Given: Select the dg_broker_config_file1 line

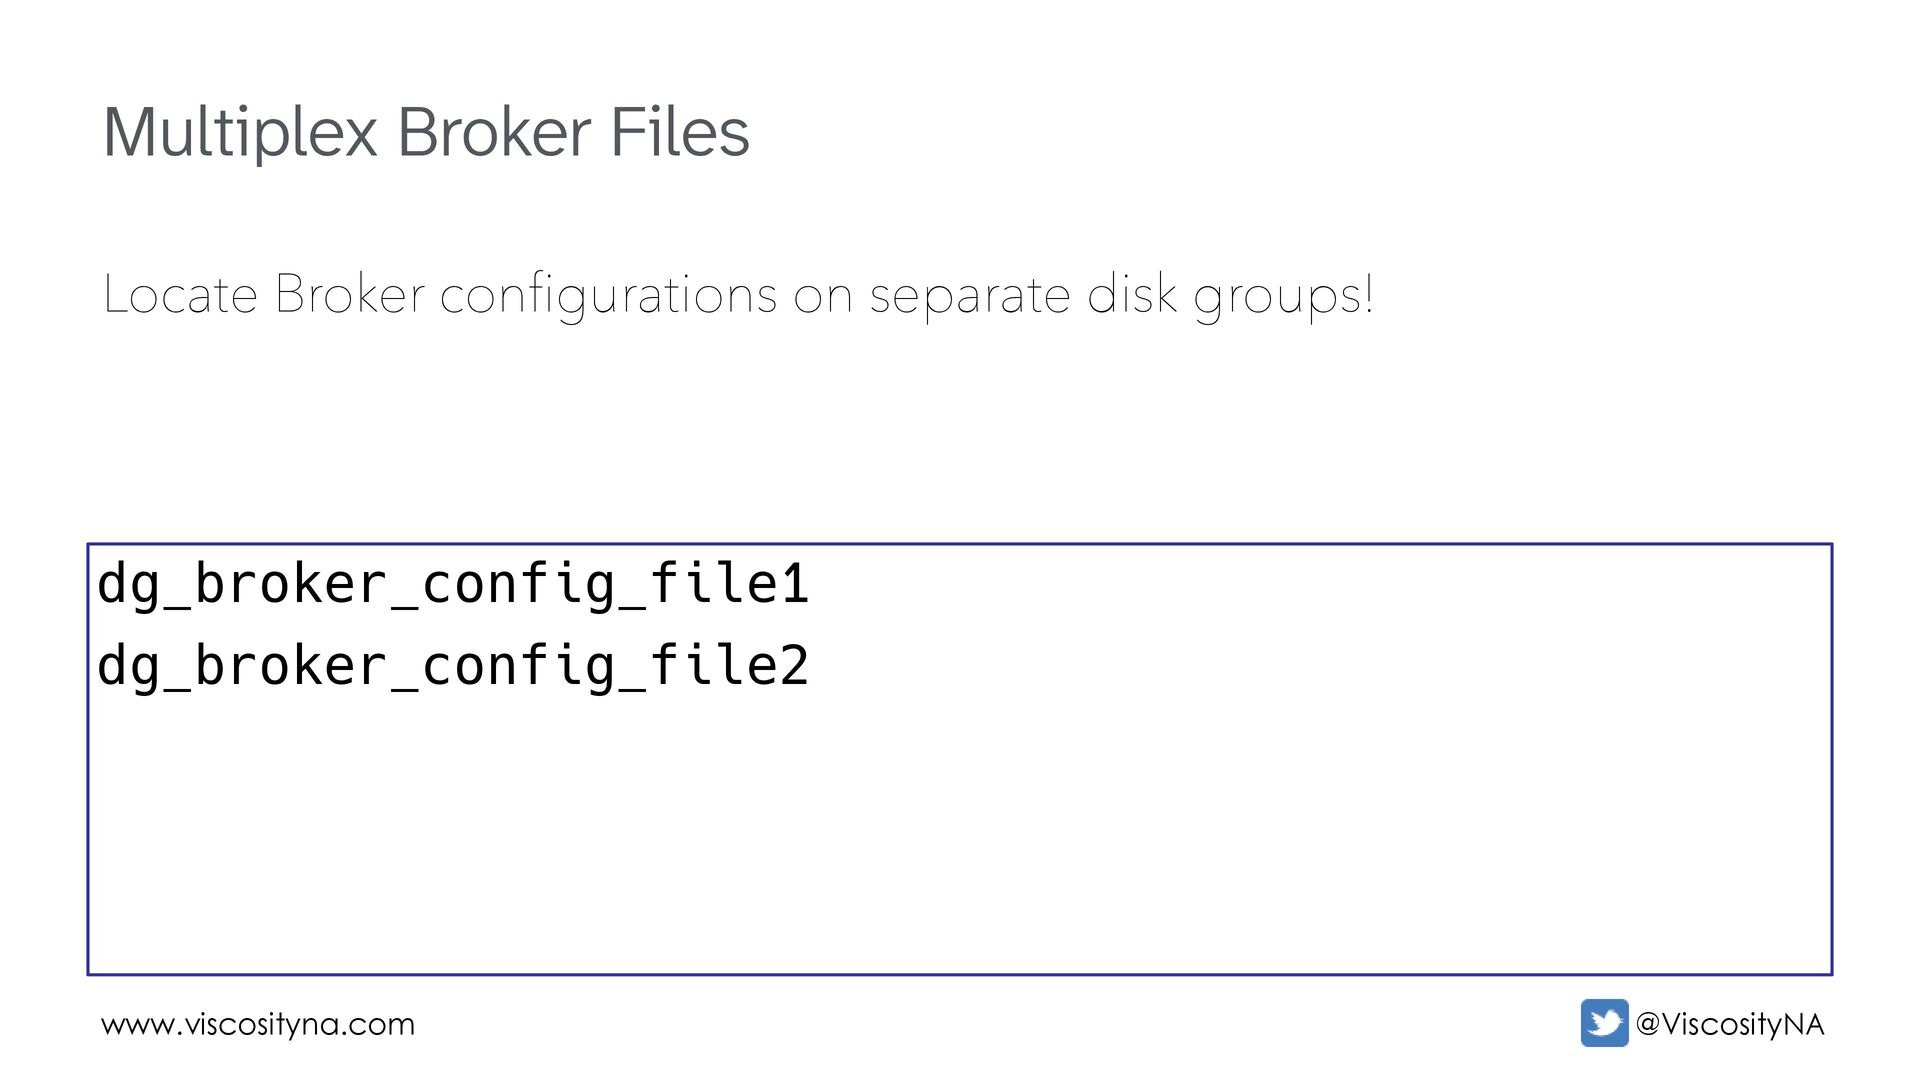Looking at the screenshot, I should (x=452, y=585).
